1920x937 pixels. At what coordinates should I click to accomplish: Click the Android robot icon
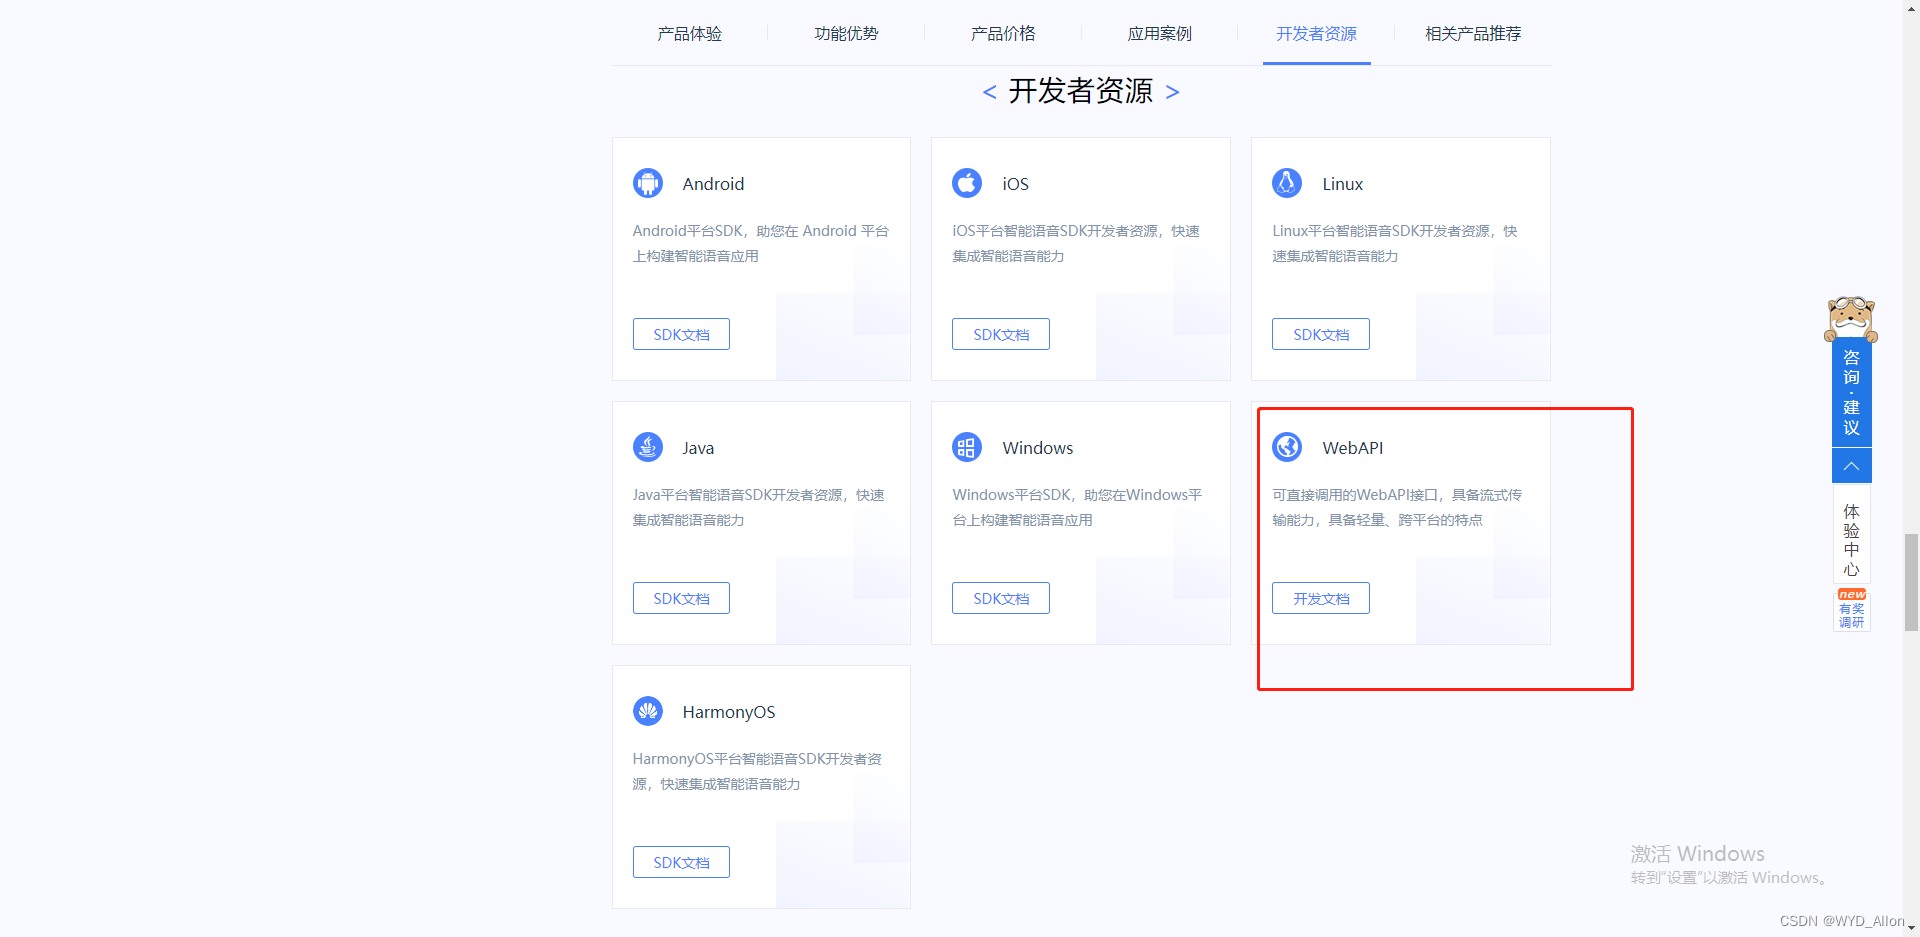[648, 183]
